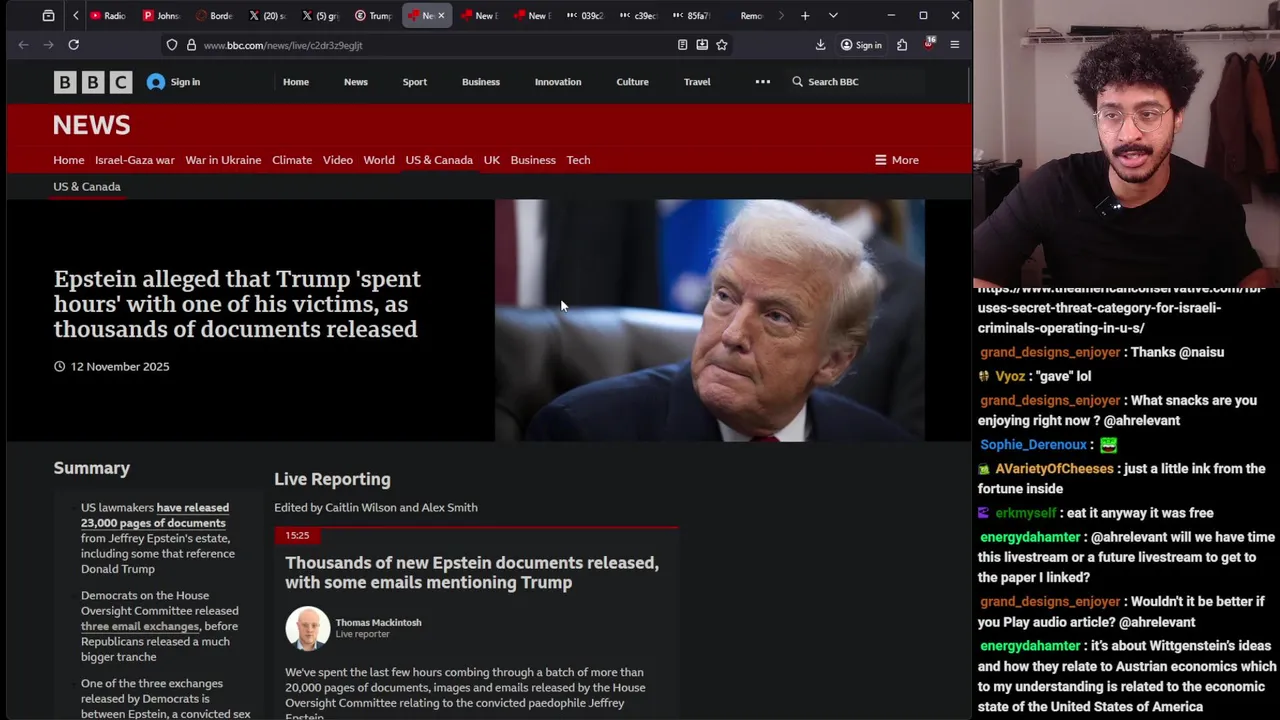Image resolution: width=1280 pixels, height=720 pixels.
Task: Reload the page with refresh icon
Action: click(73, 45)
